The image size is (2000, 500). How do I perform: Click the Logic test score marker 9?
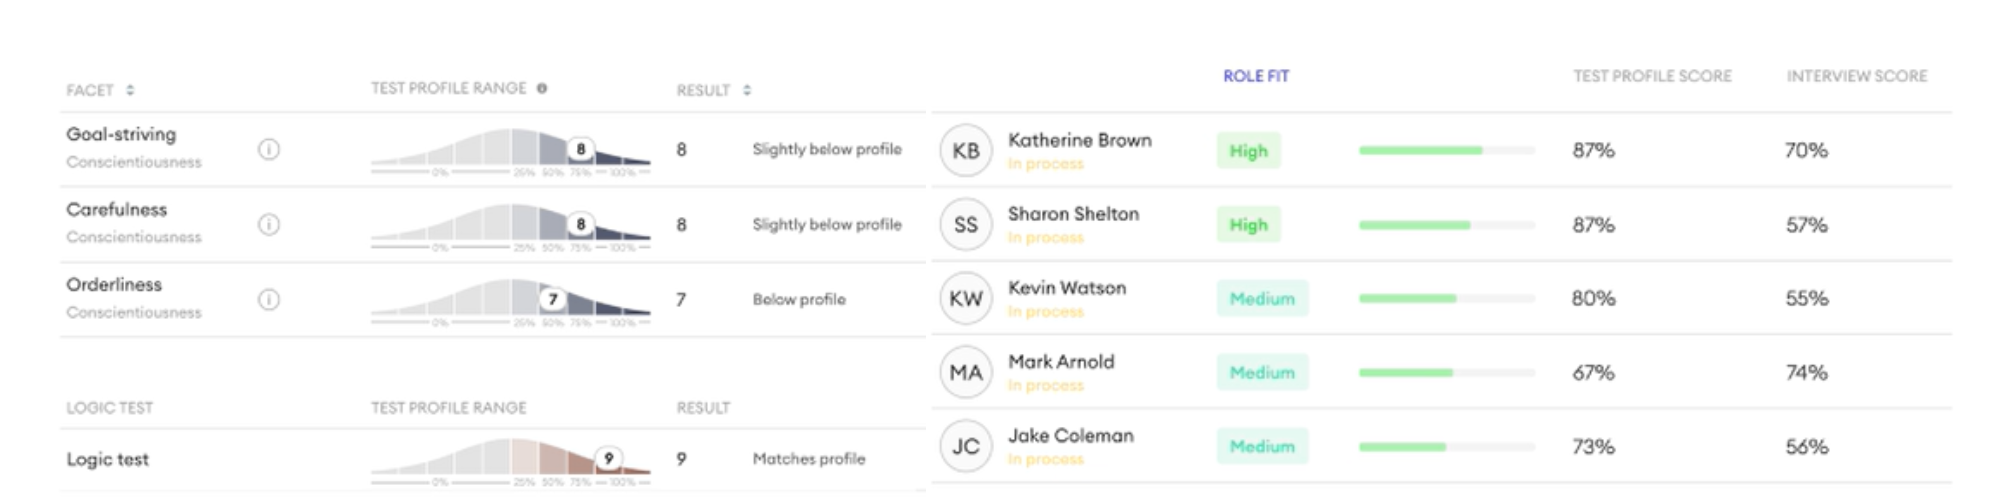click(608, 459)
